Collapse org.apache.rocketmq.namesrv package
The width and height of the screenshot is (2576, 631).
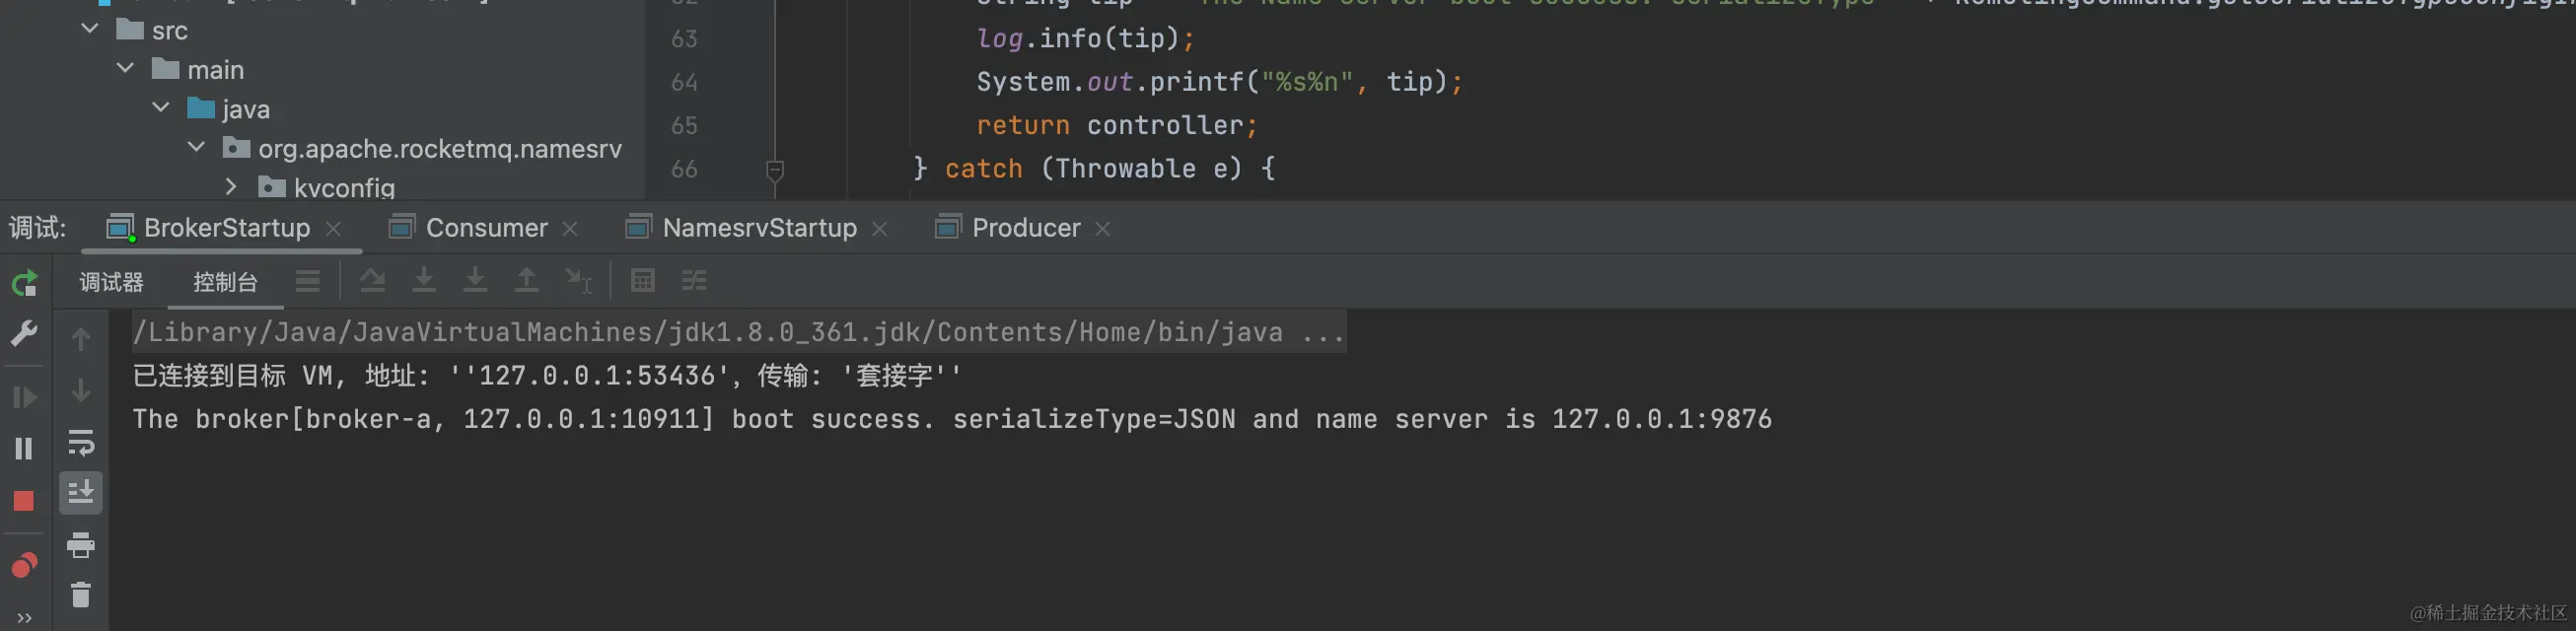coord(197,147)
